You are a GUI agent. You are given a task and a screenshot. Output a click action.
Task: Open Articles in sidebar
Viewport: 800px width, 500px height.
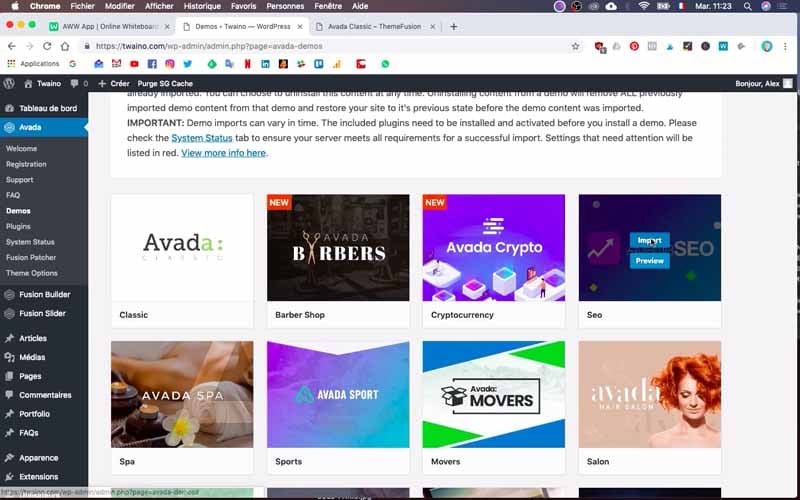44,338
